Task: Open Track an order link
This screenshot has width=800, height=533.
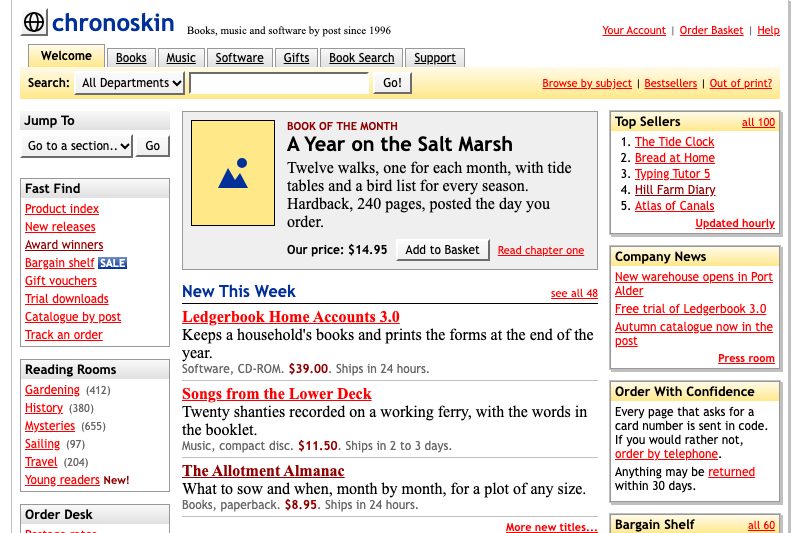Action: 64,335
